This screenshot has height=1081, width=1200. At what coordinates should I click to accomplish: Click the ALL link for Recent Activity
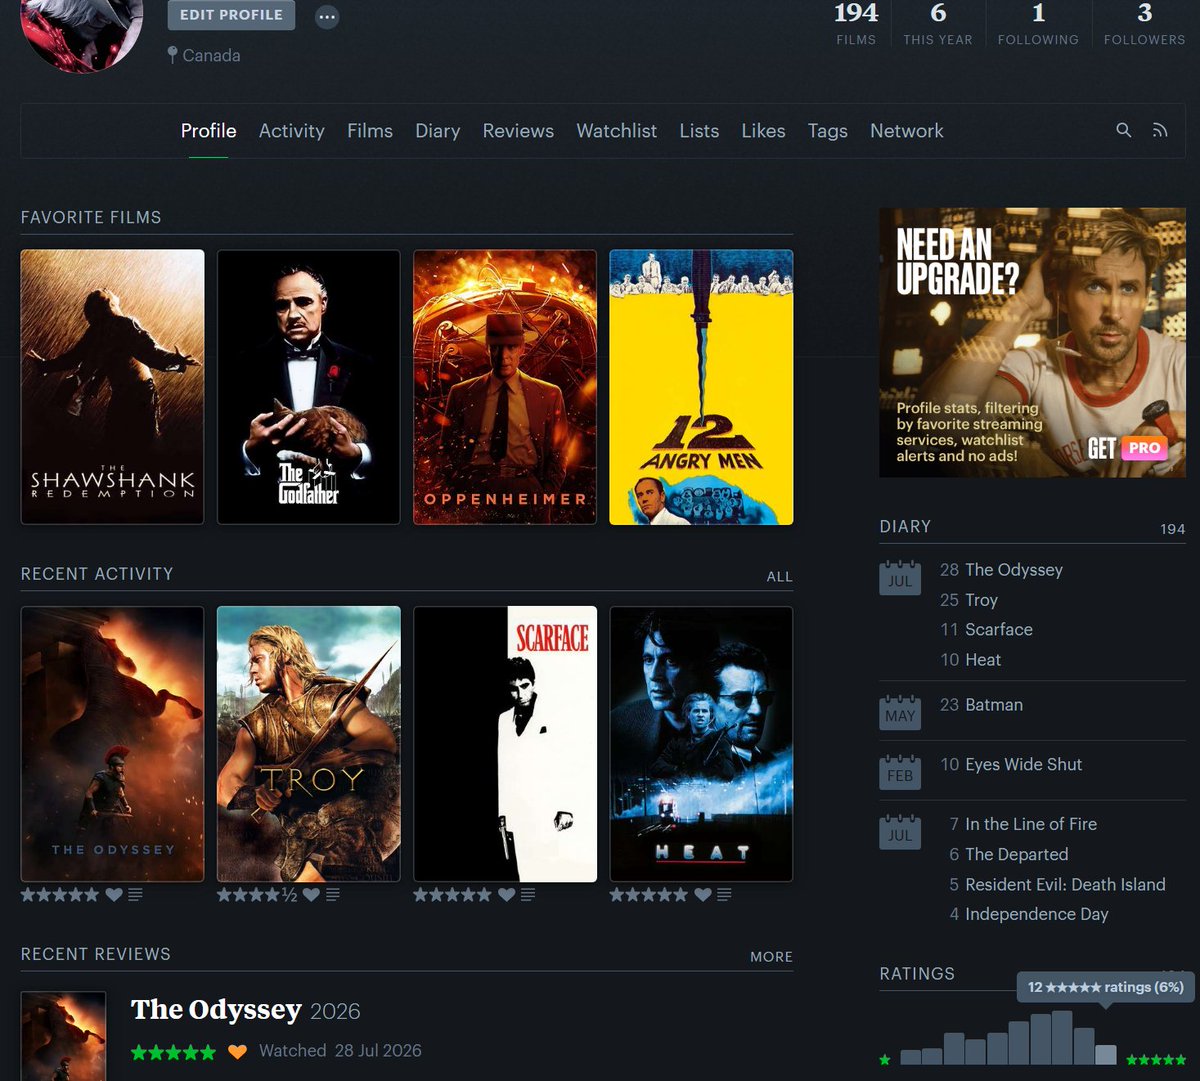[x=780, y=577]
